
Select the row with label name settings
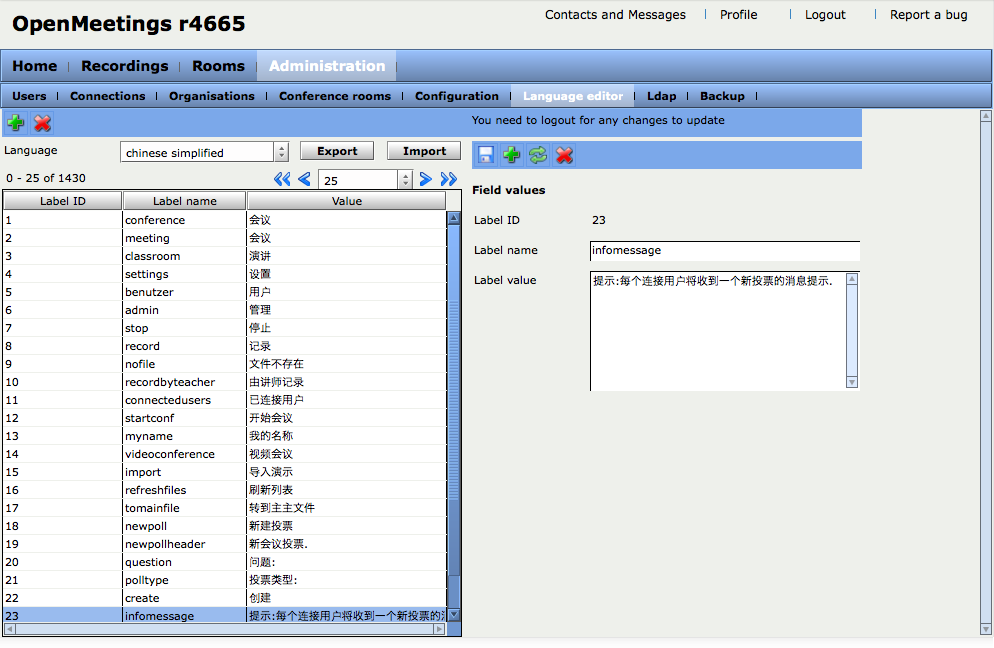pyautogui.click(x=225, y=274)
